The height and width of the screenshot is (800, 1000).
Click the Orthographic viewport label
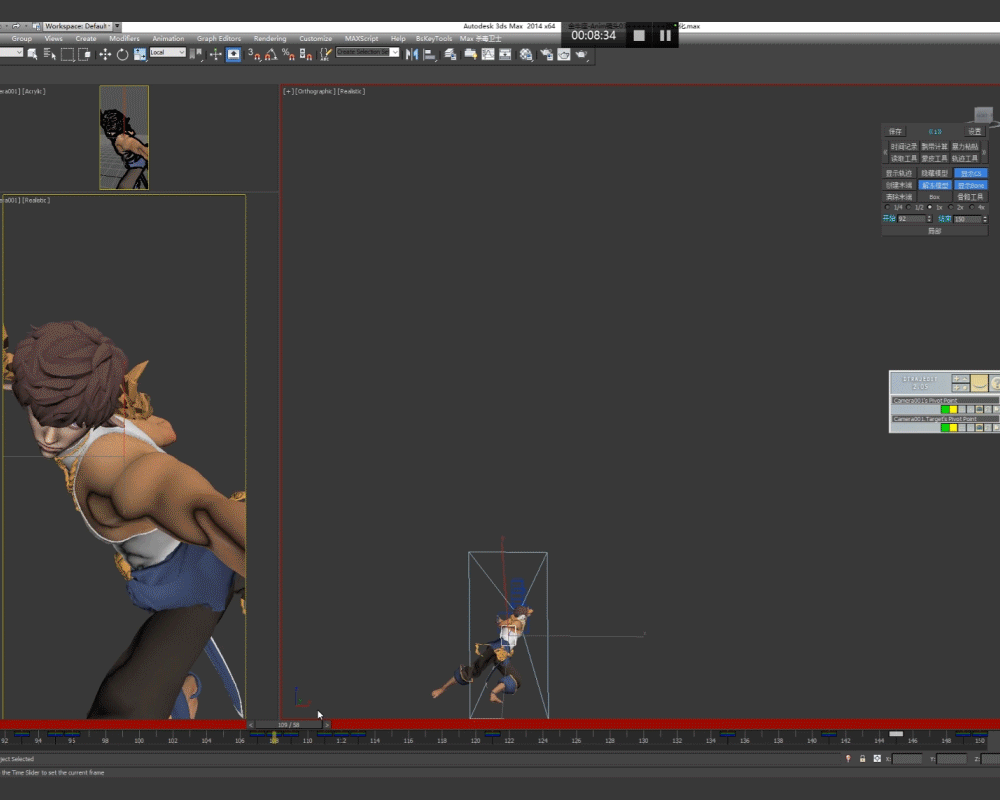pyautogui.click(x=315, y=91)
